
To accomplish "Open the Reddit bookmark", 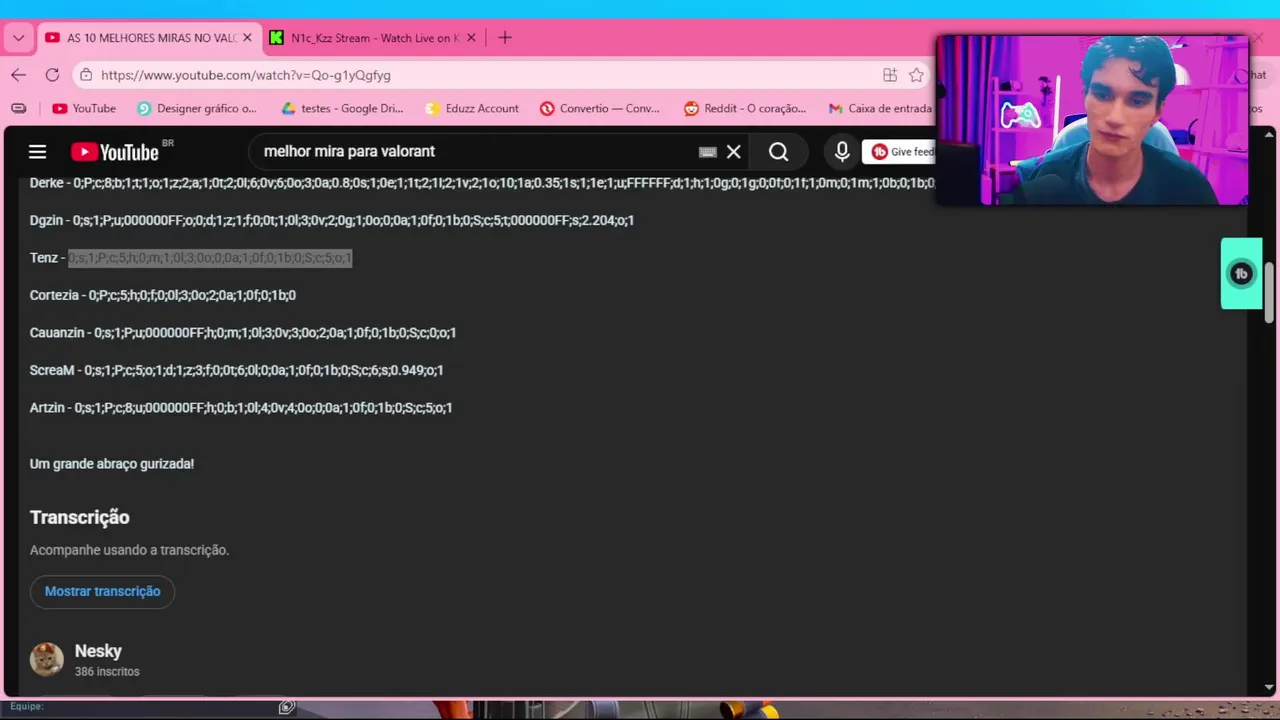I will [745, 108].
